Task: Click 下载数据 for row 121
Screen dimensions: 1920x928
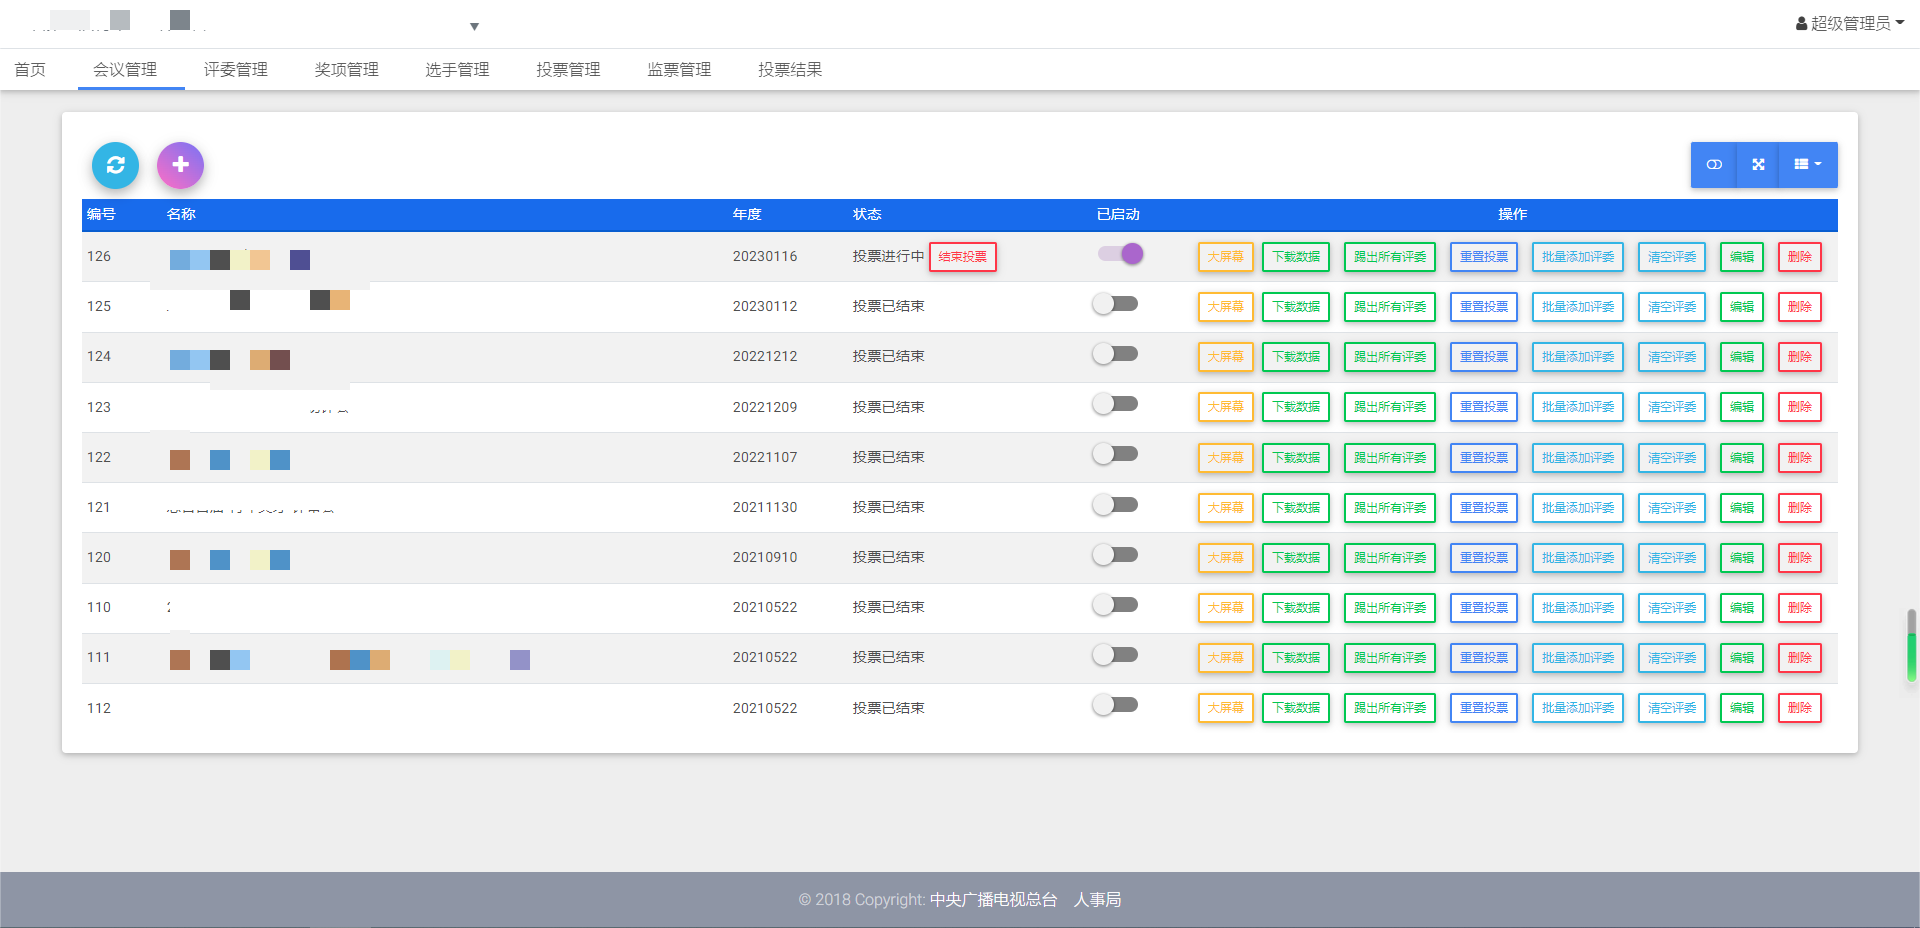Action: tap(1296, 508)
